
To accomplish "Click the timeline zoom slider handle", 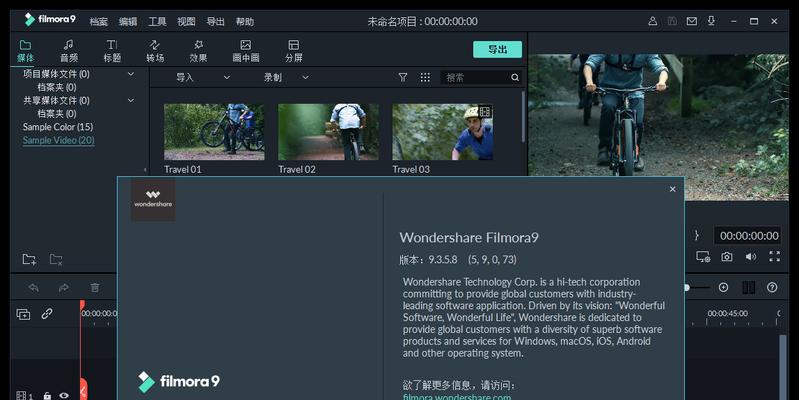I will (687, 288).
